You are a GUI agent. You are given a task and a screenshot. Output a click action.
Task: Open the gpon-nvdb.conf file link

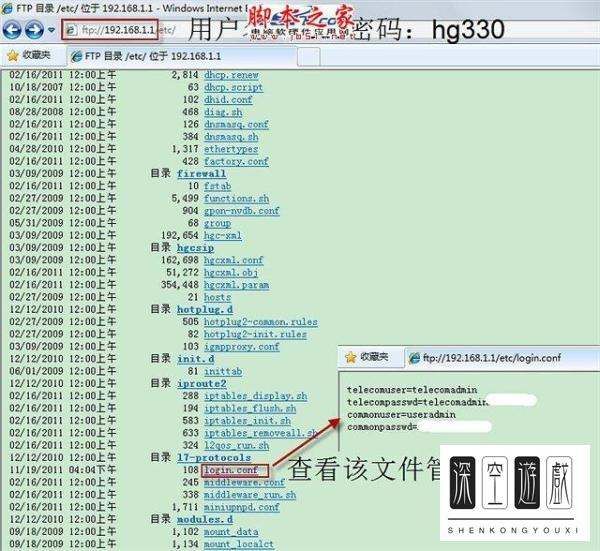(242, 211)
